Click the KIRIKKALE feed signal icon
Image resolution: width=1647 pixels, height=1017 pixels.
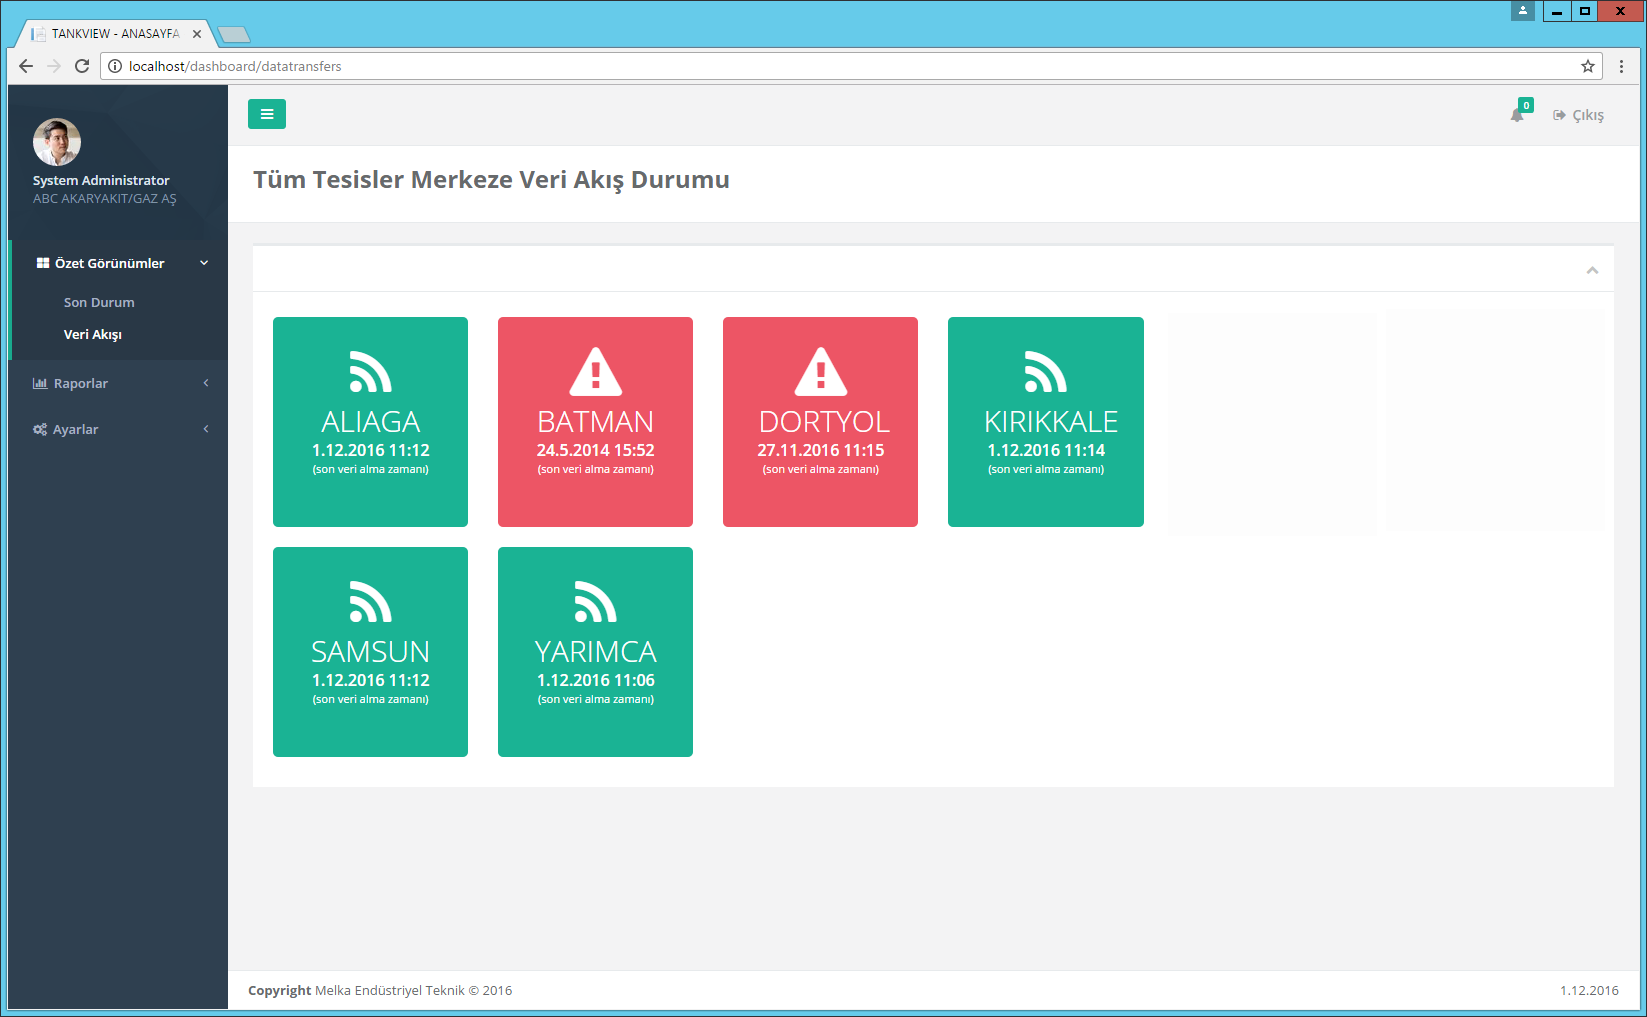tap(1045, 372)
